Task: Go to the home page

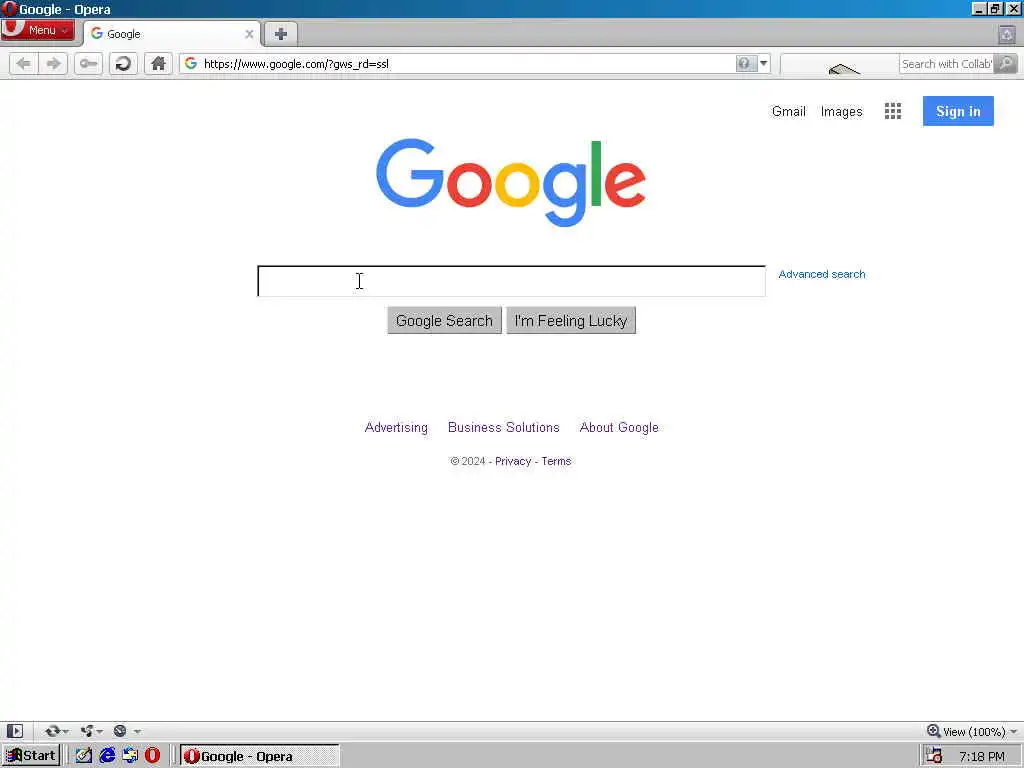Action: pyautogui.click(x=158, y=63)
